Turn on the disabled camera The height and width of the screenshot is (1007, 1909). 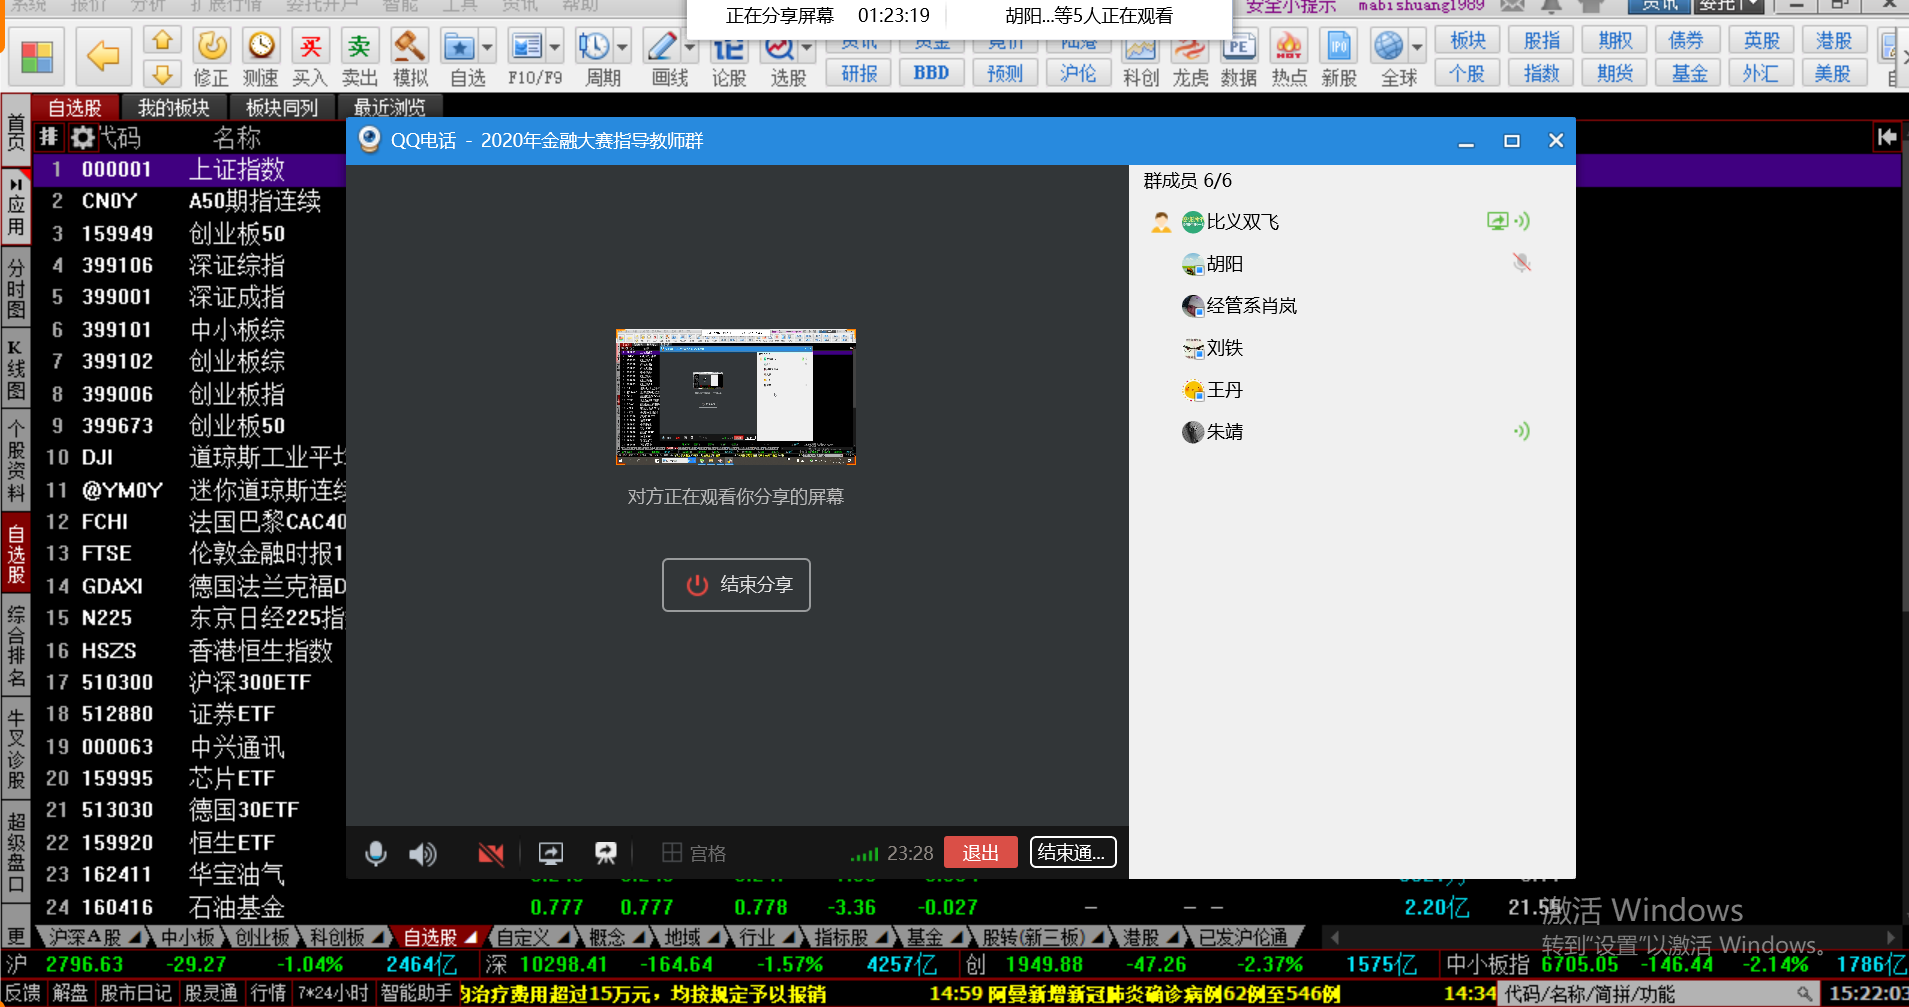click(x=491, y=853)
